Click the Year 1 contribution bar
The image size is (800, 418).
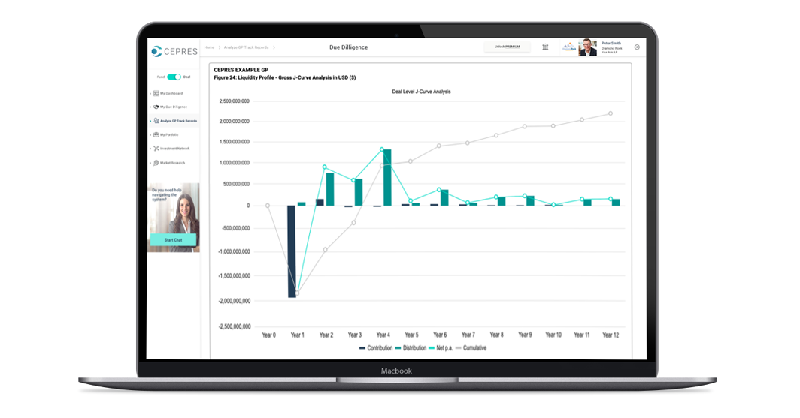291,252
